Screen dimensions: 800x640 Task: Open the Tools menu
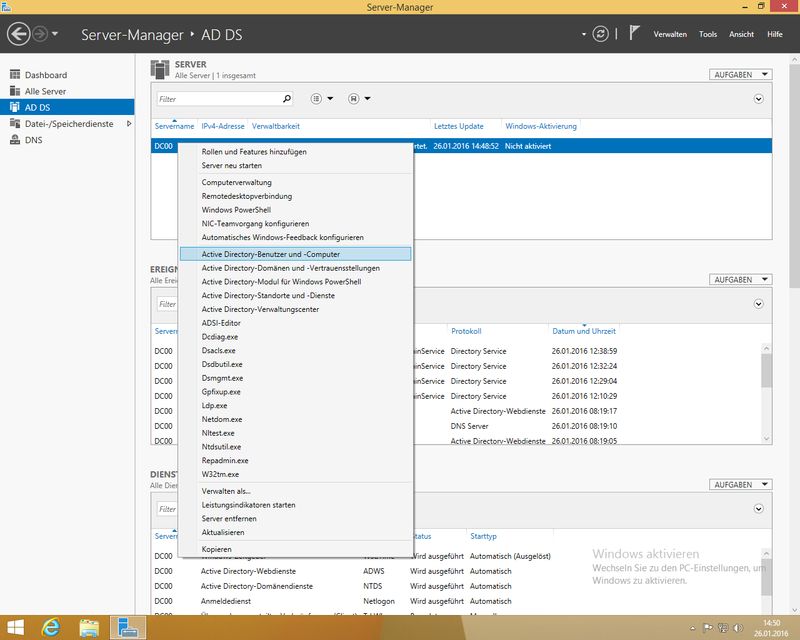pos(708,34)
